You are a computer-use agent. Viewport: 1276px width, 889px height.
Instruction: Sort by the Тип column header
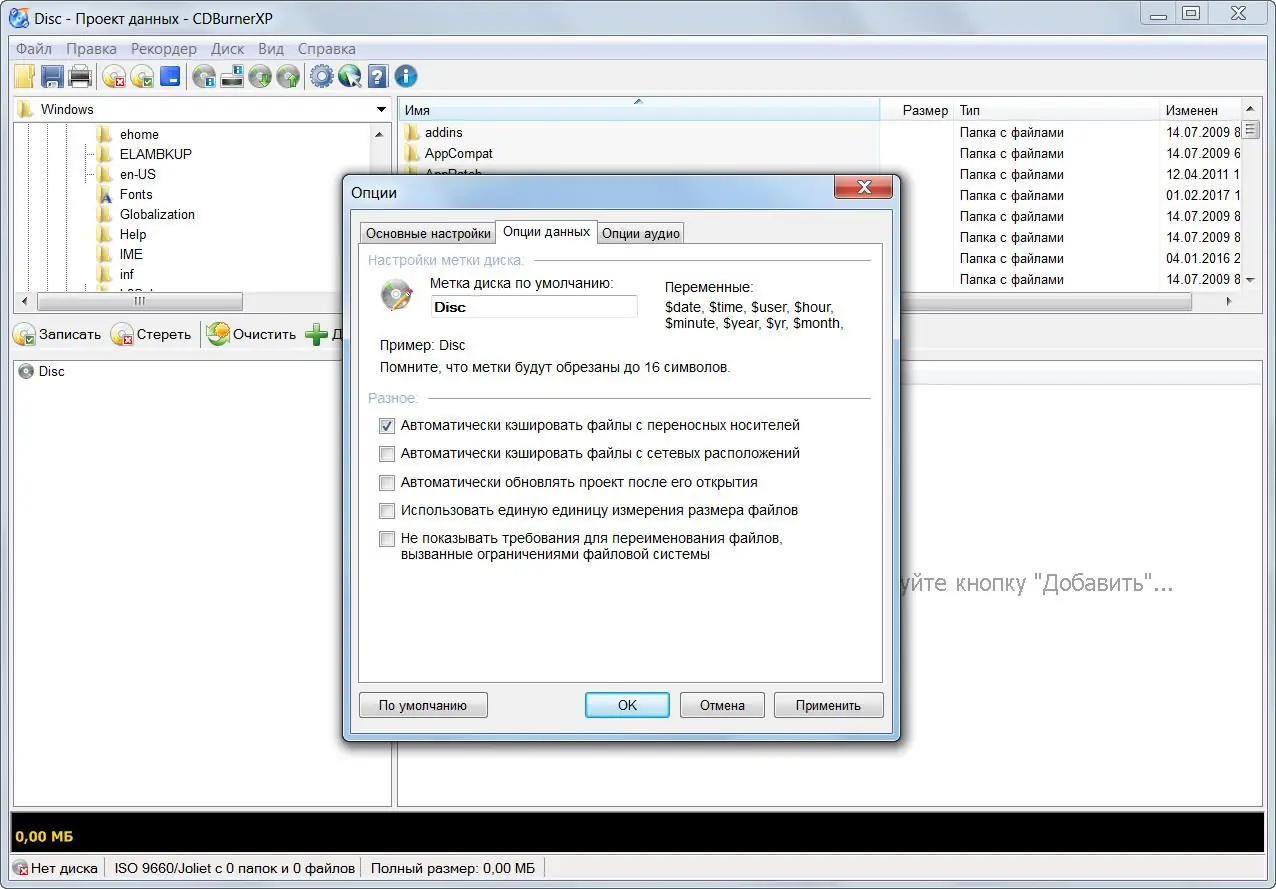(x=1057, y=110)
